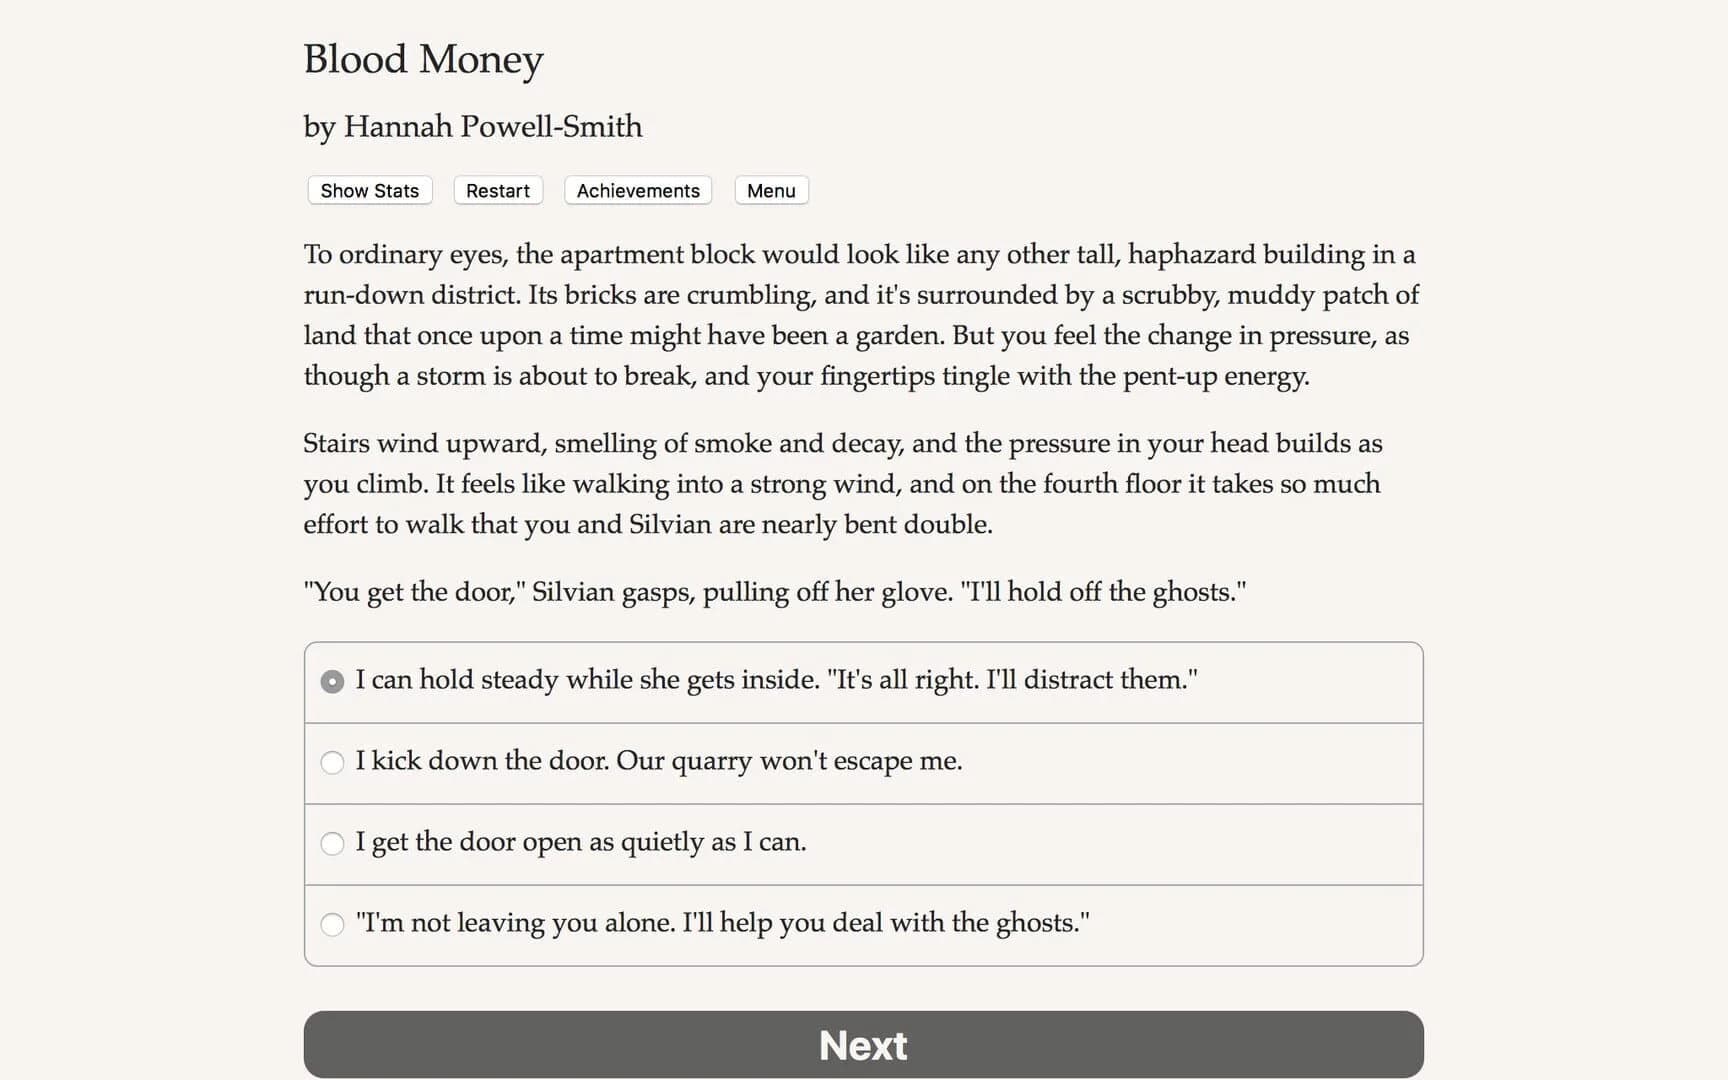
Task: Check unlocked achievements
Action: click(637, 190)
